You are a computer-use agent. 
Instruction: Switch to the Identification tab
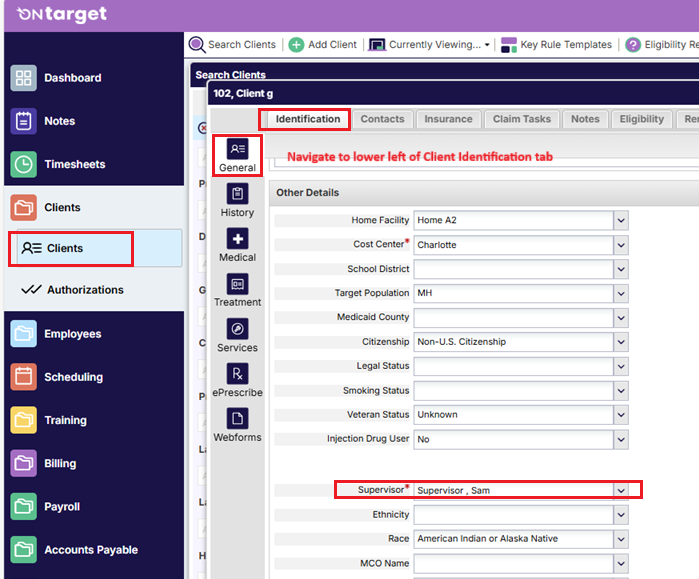[x=308, y=119]
